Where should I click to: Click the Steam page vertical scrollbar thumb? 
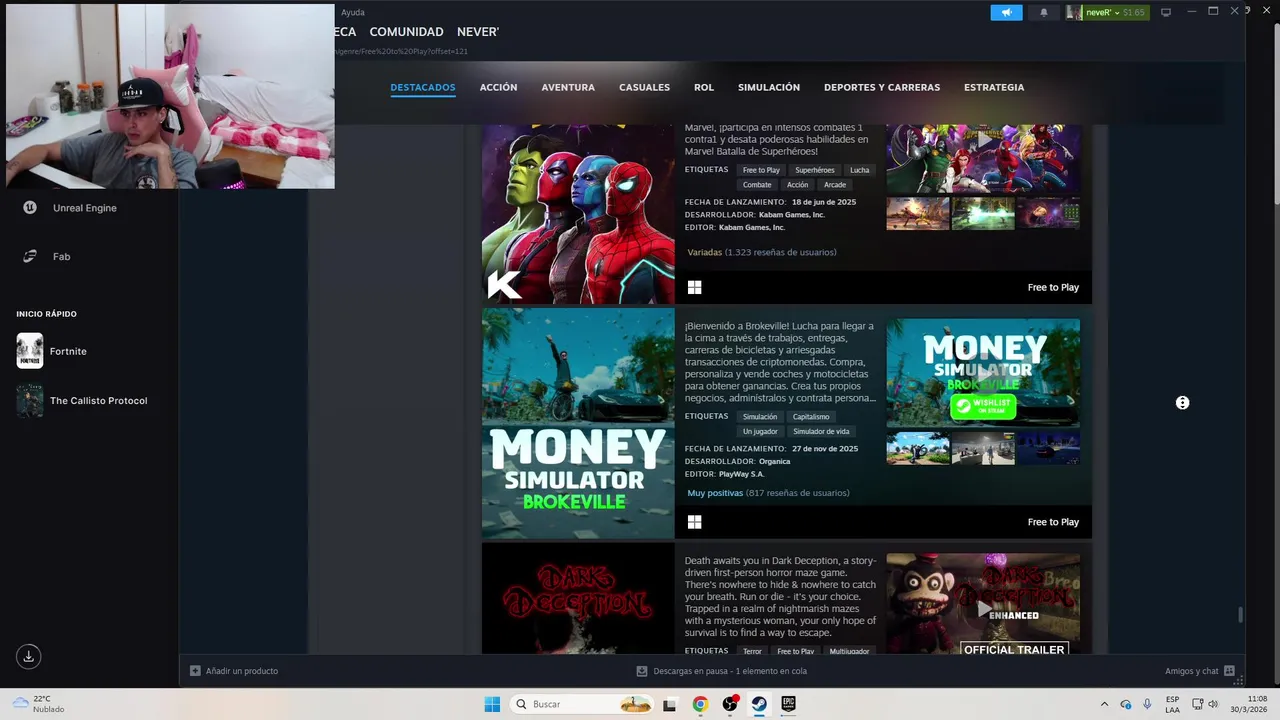tap(1241, 615)
